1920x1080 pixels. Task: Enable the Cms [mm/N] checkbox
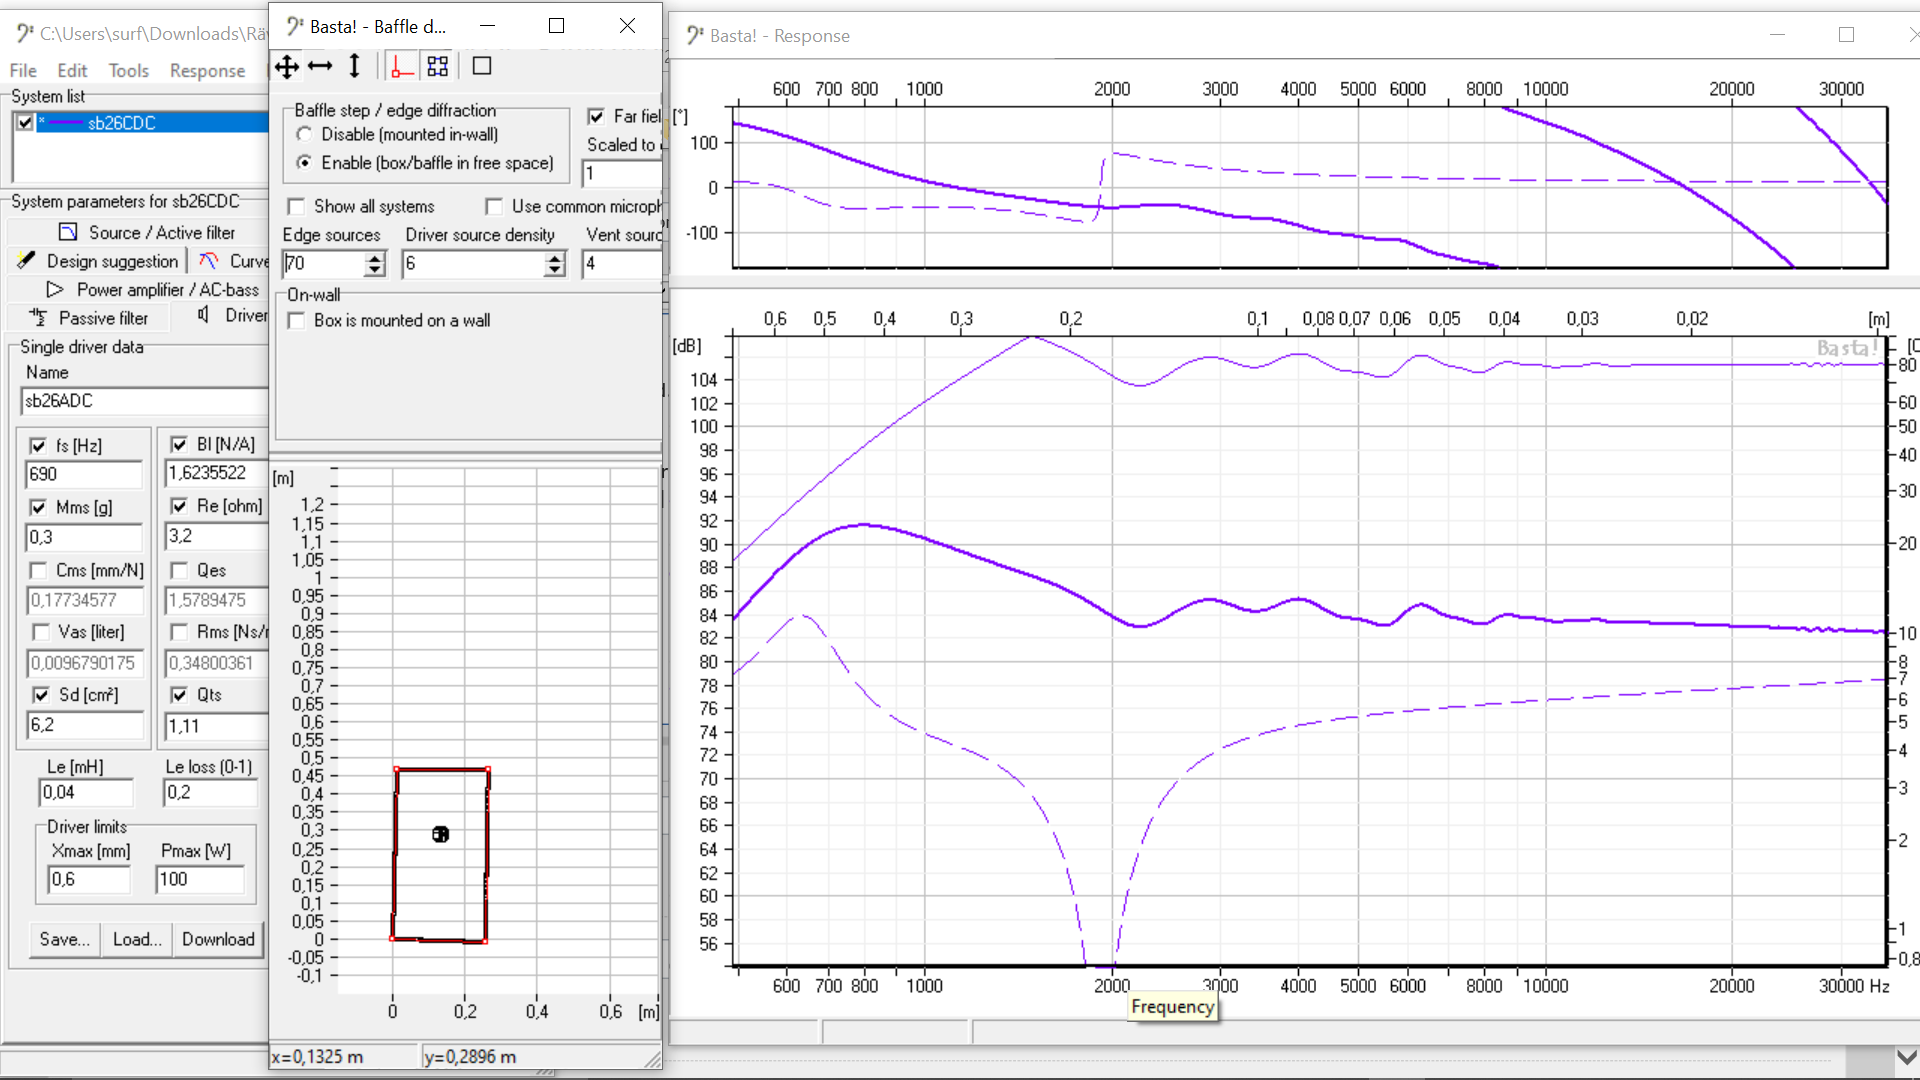point(38,570)
